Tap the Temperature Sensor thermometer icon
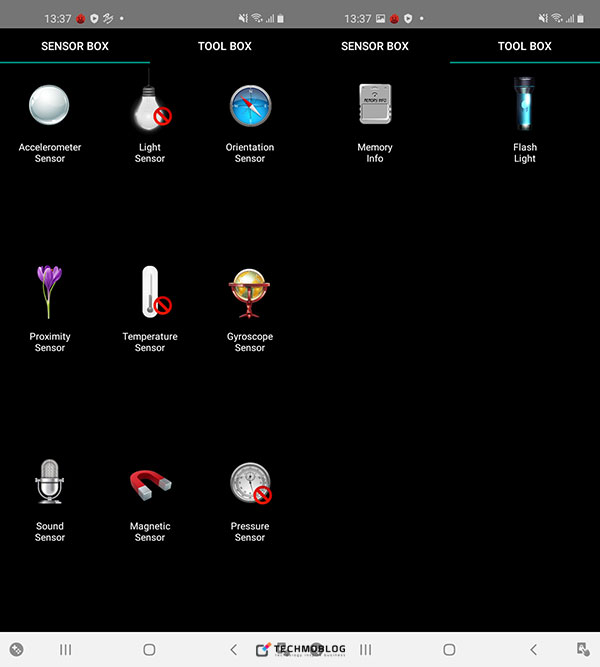Screen dimensions: 600x667 pyautogui.click(x=155, y=292)
